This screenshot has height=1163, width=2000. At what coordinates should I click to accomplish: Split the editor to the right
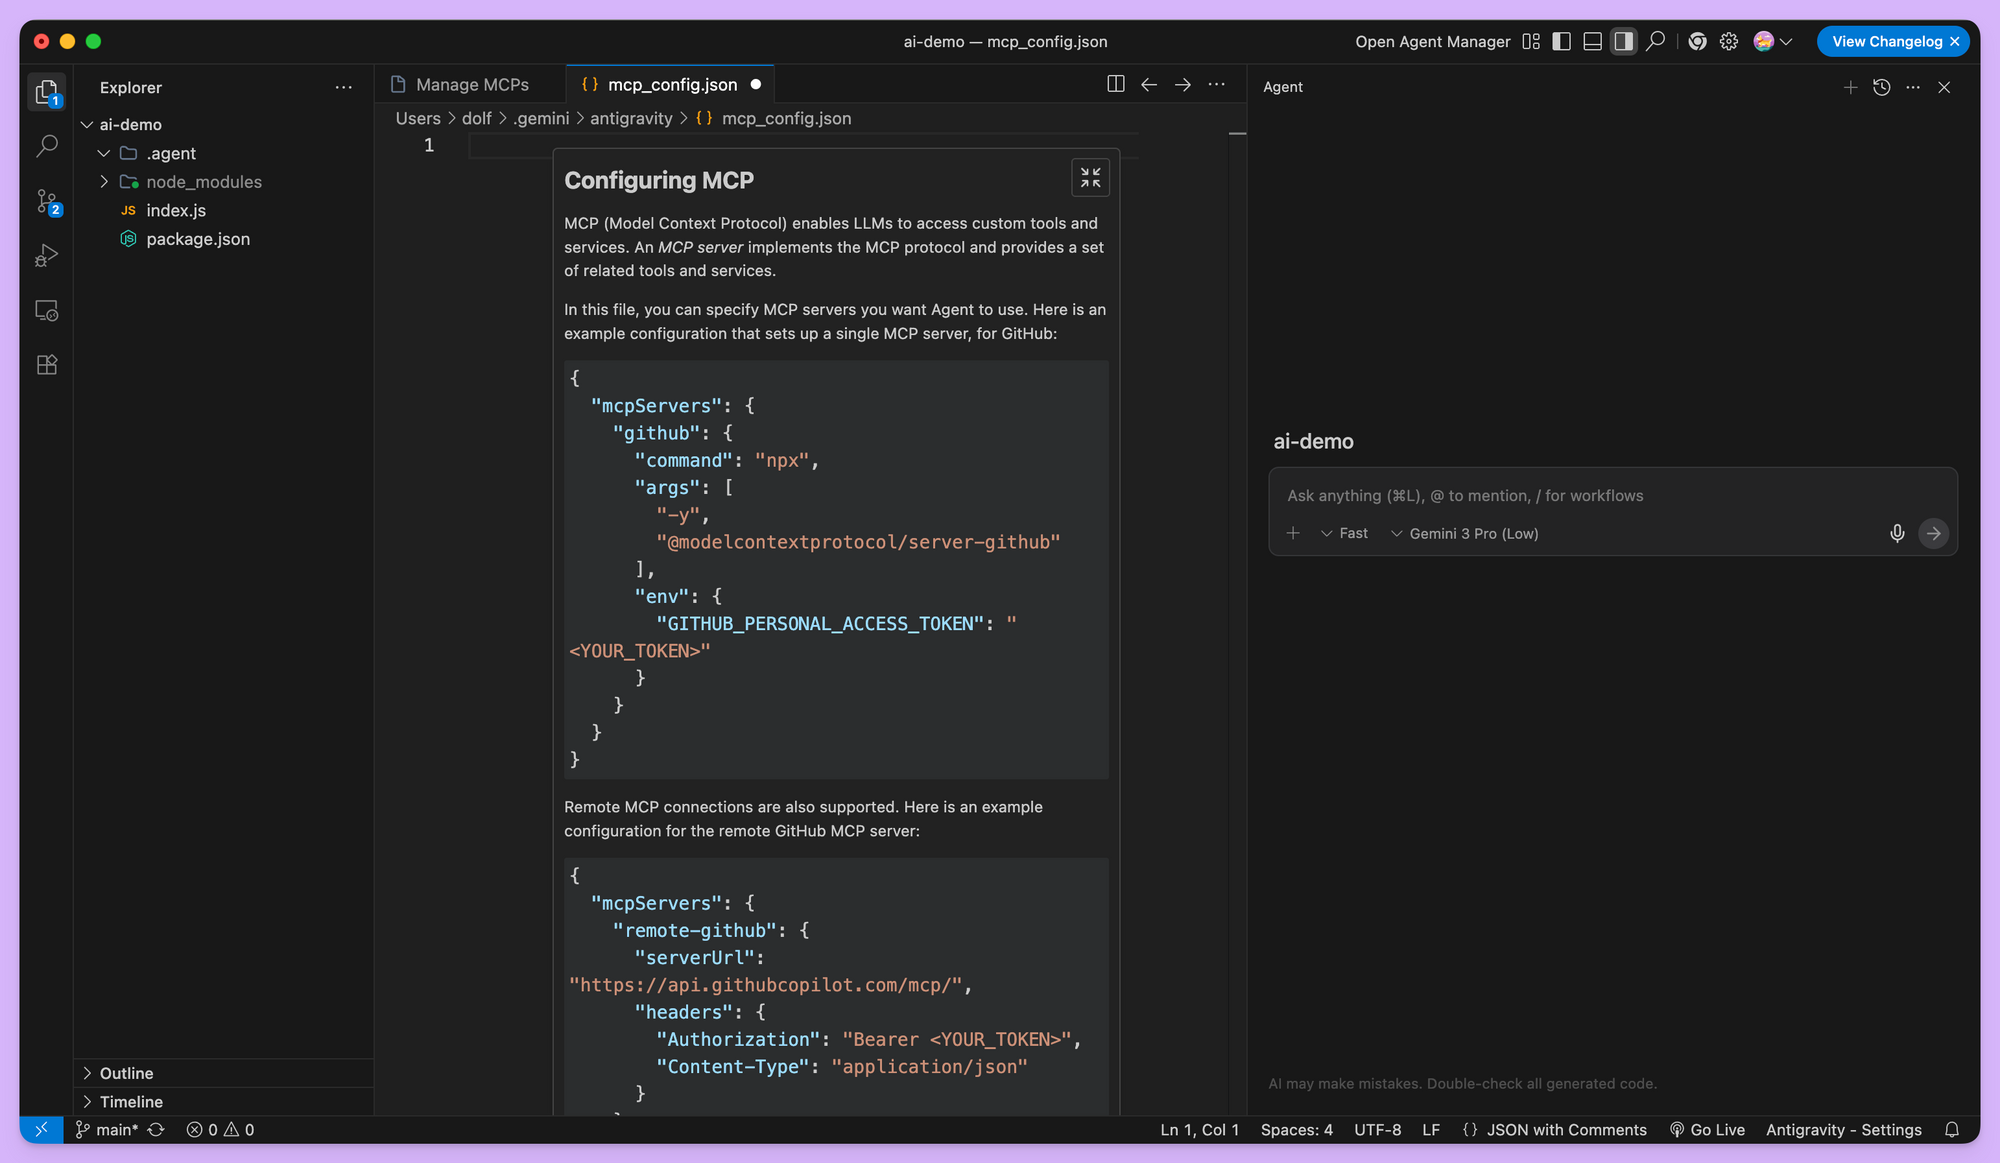[1116, 84]
